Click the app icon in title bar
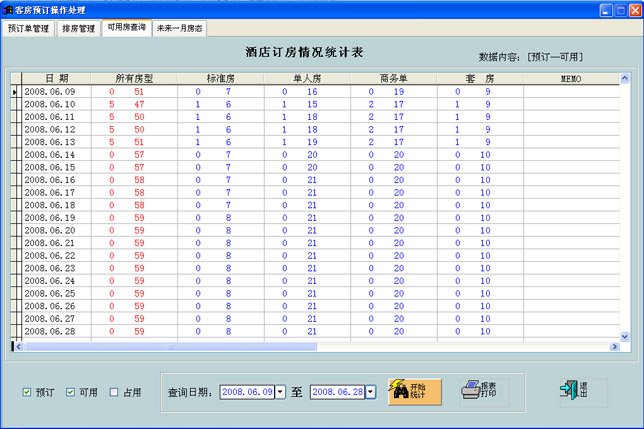This screenshot has width=644, height=429. point(8,9)
